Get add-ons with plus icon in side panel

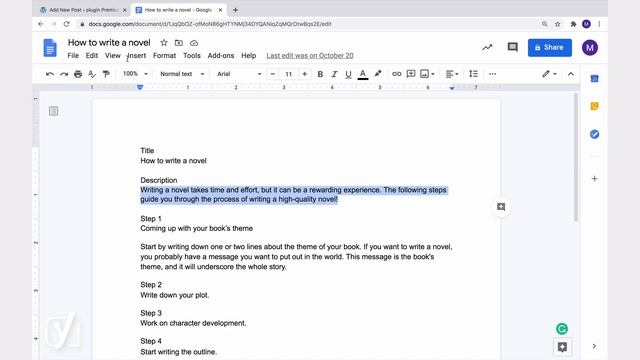pos(594,178)
